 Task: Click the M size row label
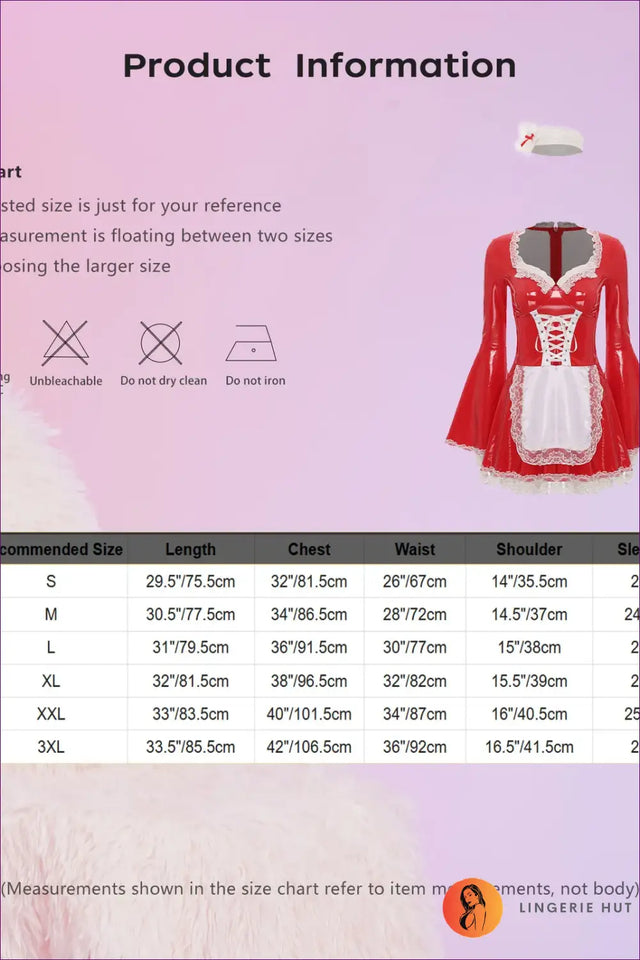click(x=51, y=614)
